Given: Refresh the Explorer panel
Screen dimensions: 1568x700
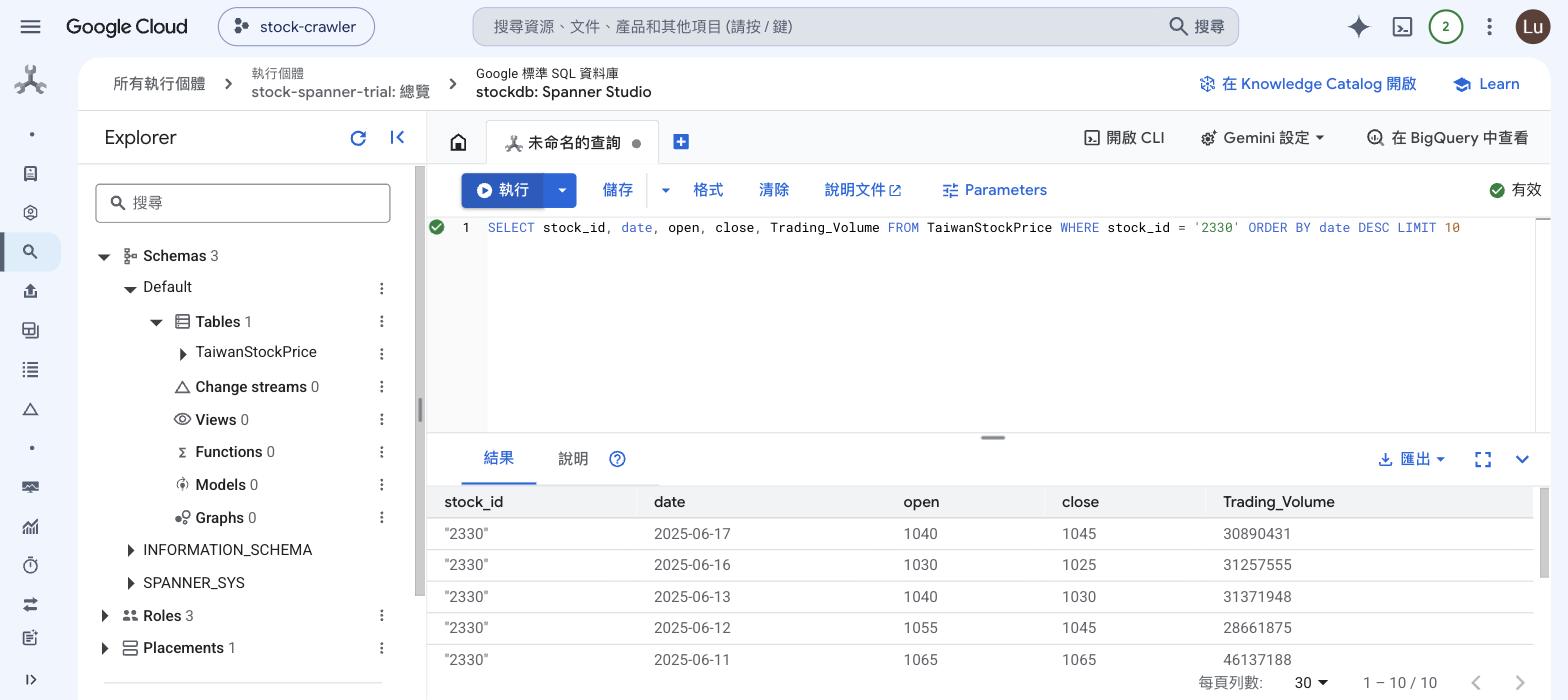Looking at the screenshot, I should [358, 138].
